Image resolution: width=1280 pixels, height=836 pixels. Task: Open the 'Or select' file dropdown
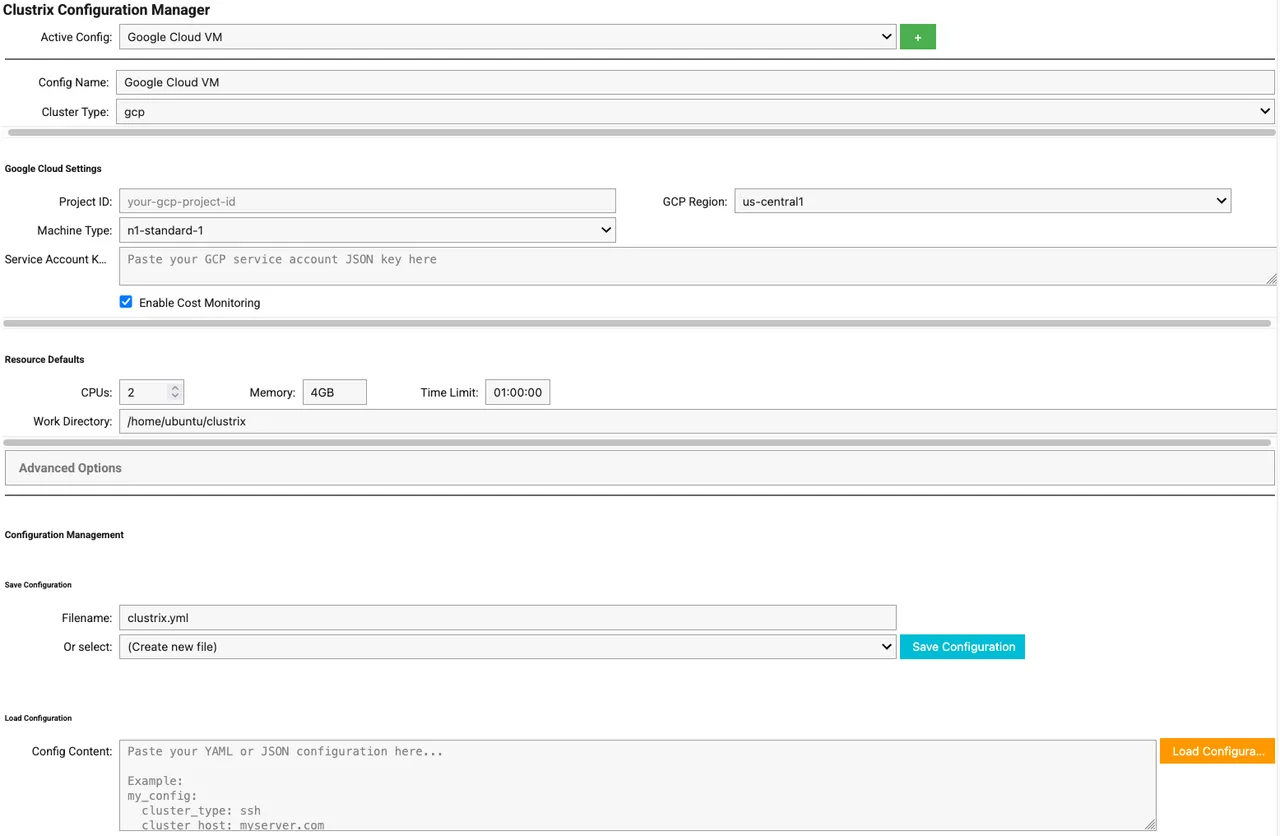pyautogui.click(x=507, y=646)
